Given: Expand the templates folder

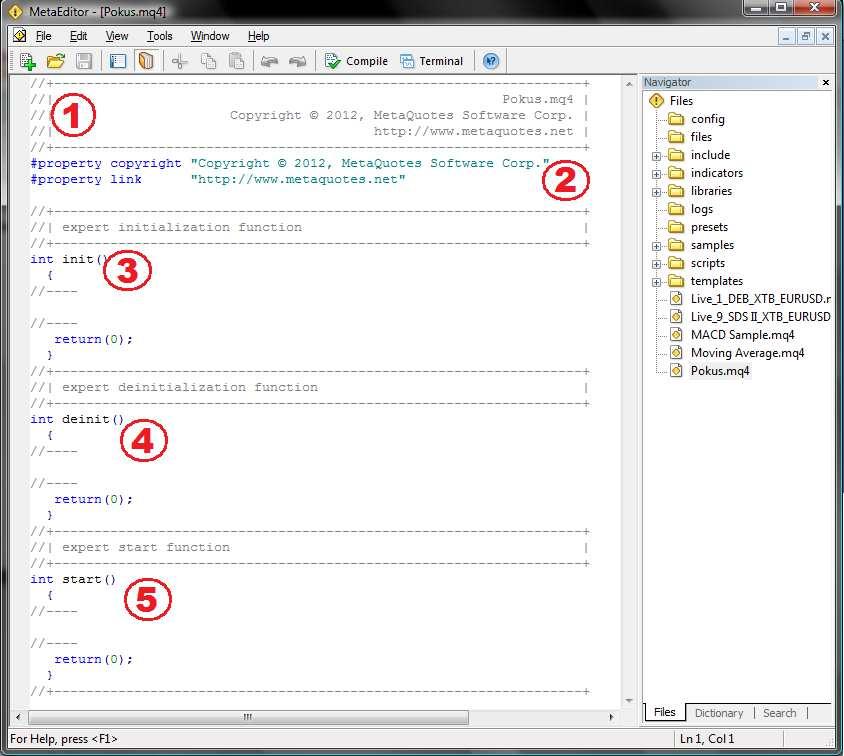Looking at the screenshot, I should (x=656, y=282).
